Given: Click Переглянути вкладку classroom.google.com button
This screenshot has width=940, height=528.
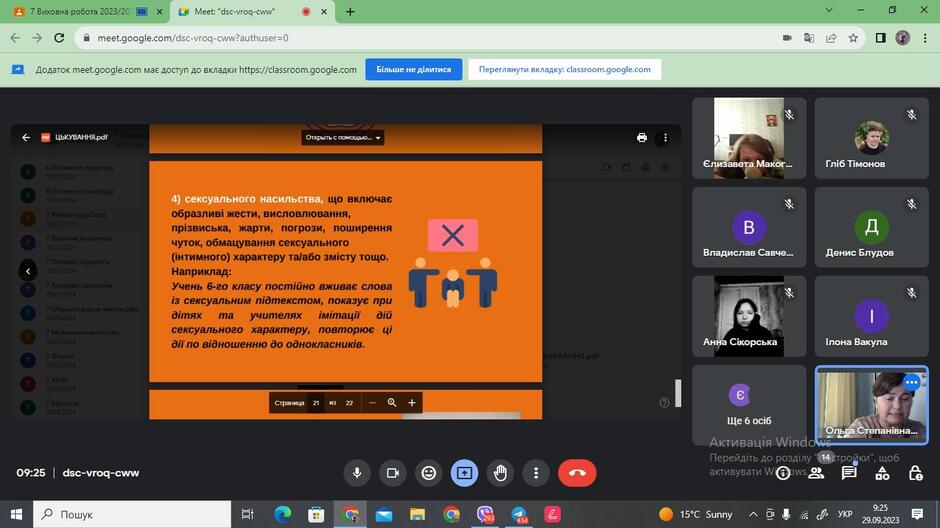Looking at the screenshot, I should (564, 70).
